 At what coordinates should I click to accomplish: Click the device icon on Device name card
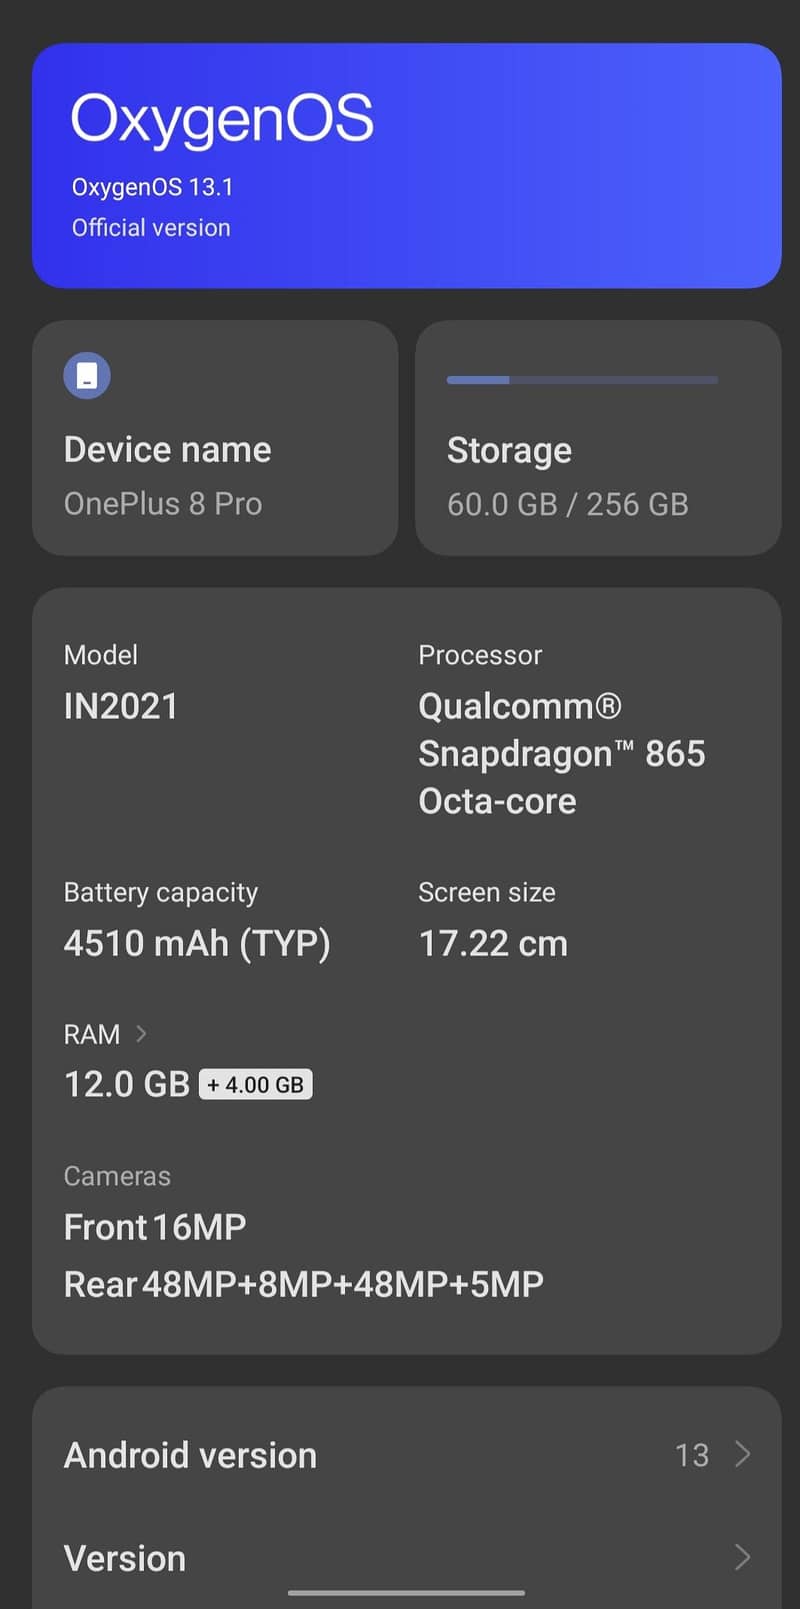(87, 375)
